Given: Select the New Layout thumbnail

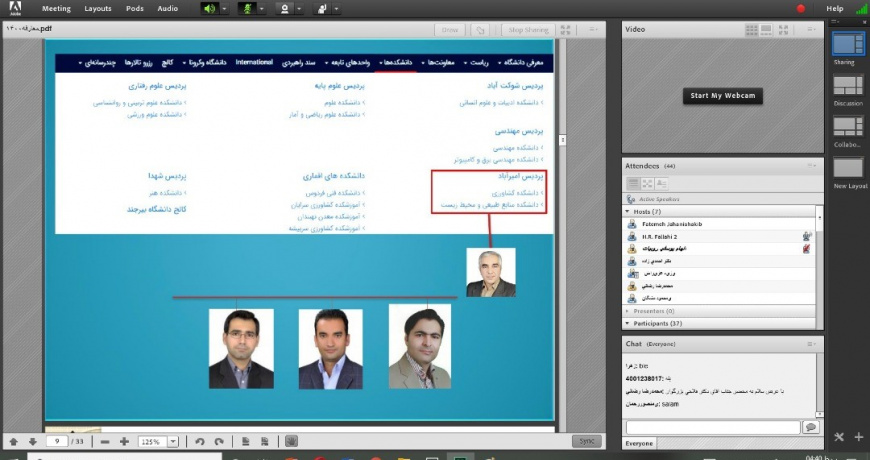Looking at the screenshot, I should (x=848, y=168).
